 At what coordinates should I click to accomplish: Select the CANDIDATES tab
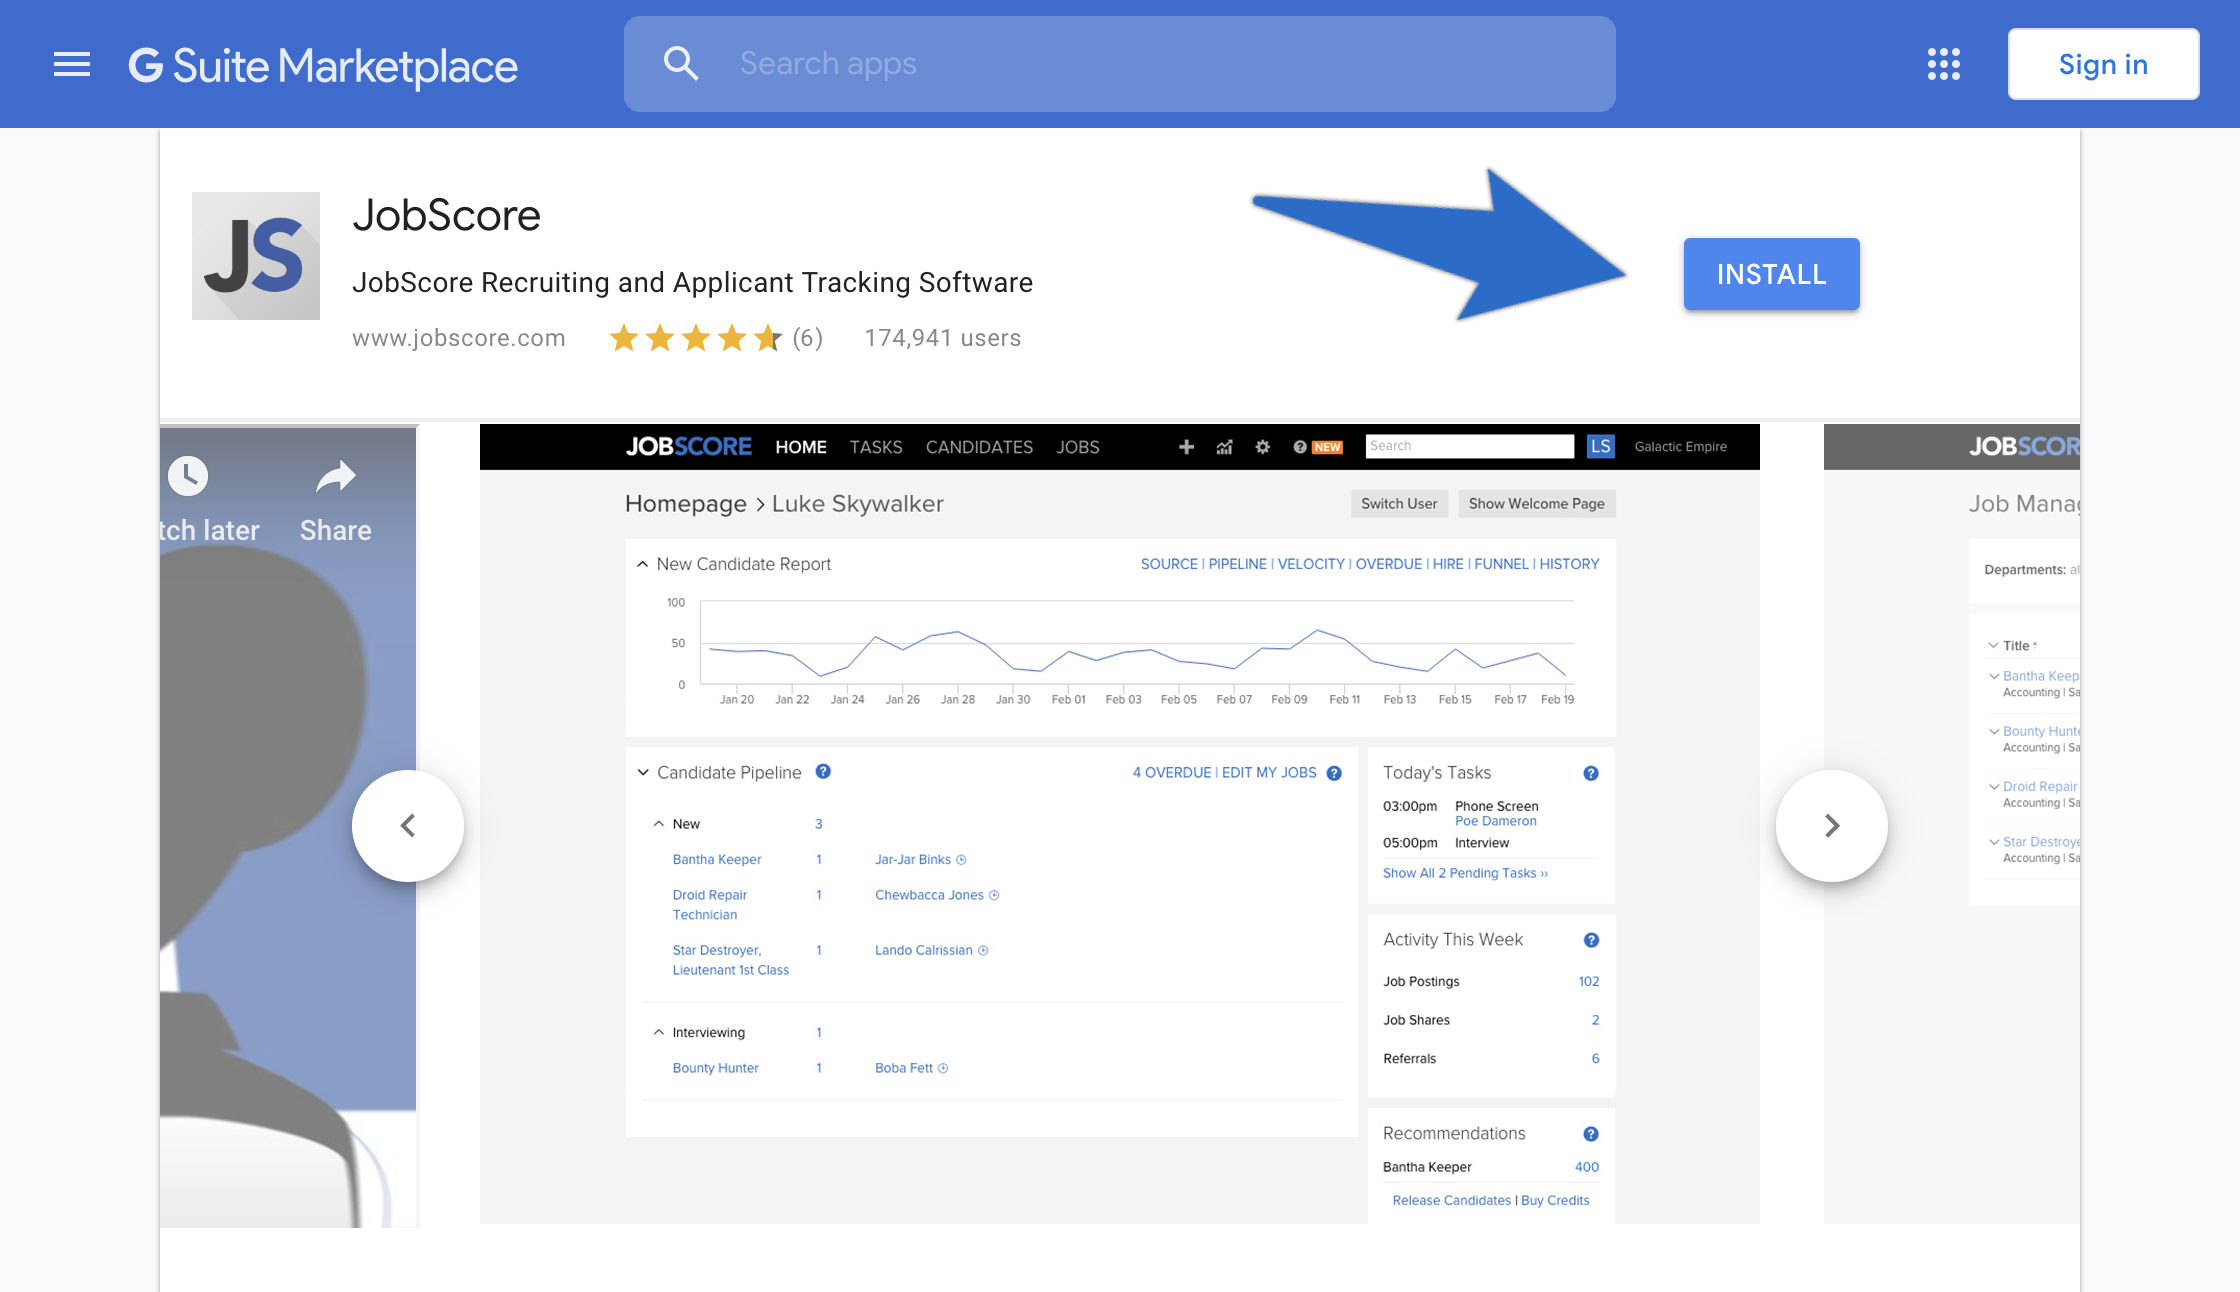click(979, 447)
